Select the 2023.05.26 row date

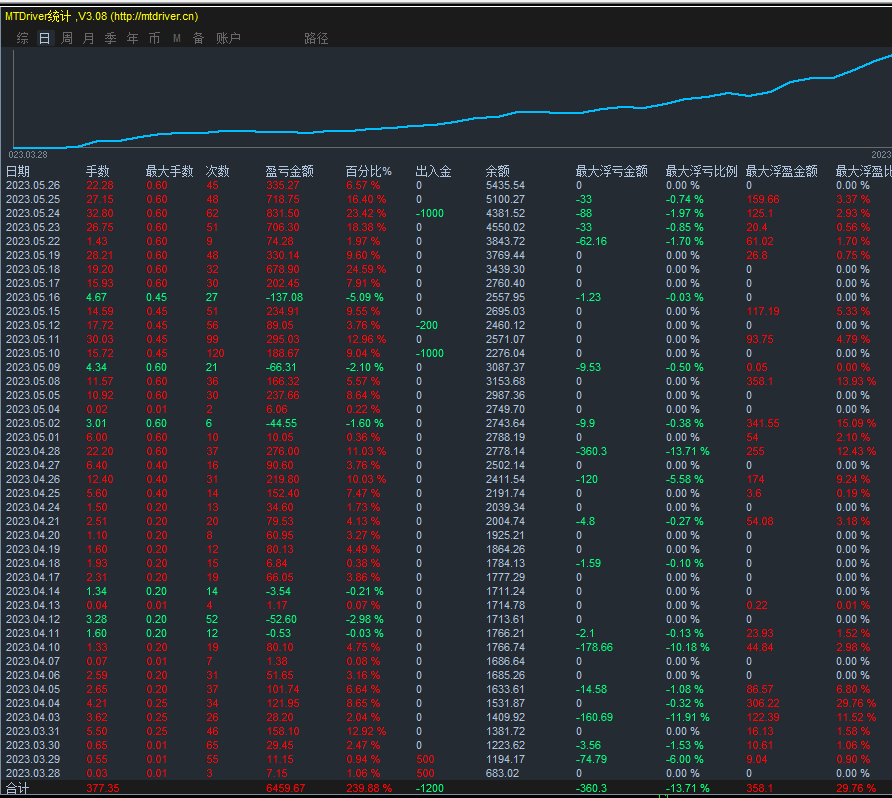pyautogui.click(x=33, y=185)
